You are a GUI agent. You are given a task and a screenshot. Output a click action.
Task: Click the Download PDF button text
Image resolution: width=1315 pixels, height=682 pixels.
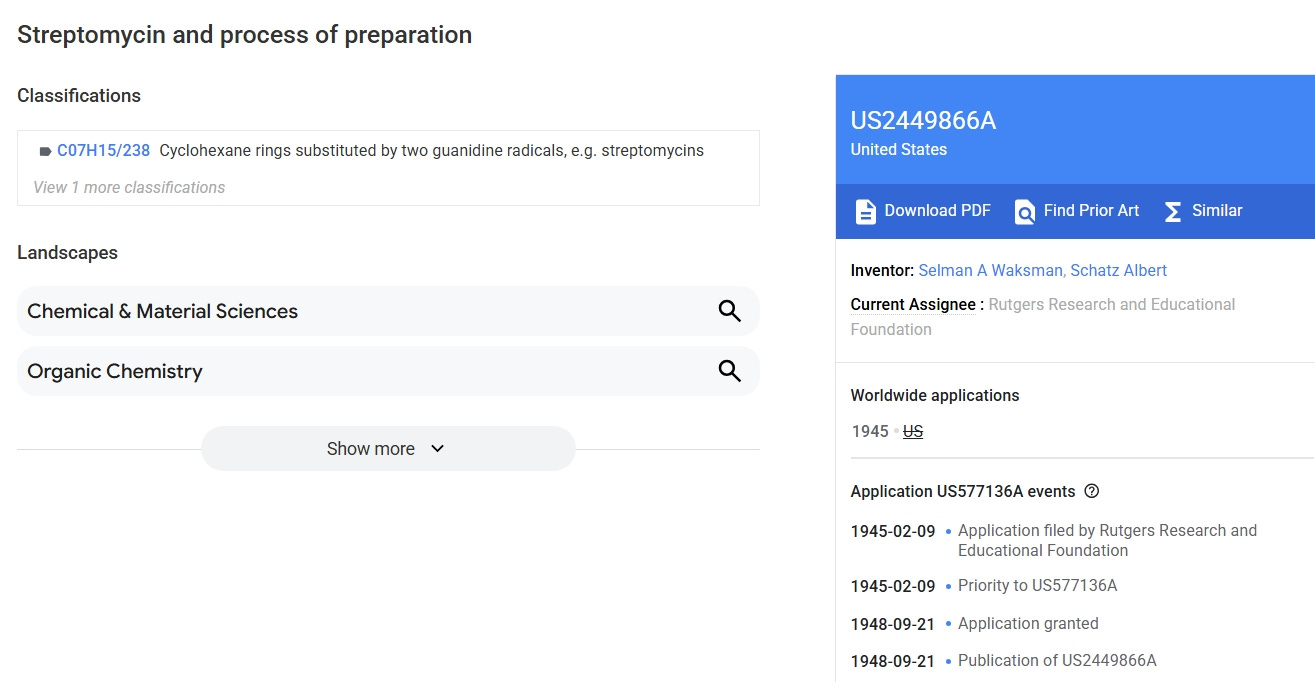[x=937, y=210]
